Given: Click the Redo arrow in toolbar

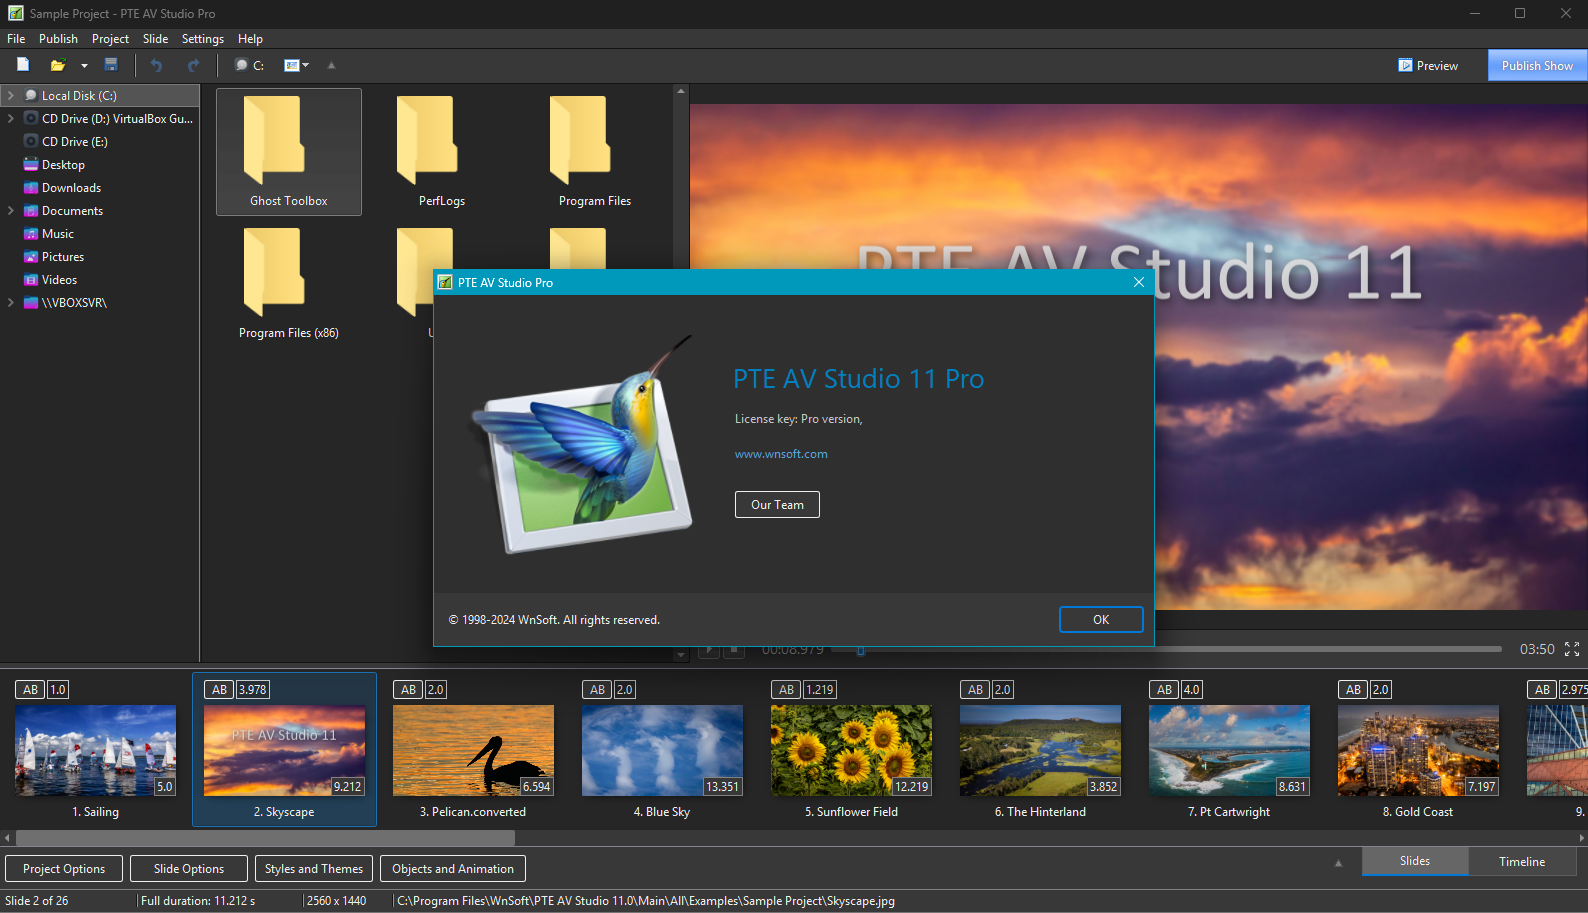Looking at the screenshot, I should point(193,65).
